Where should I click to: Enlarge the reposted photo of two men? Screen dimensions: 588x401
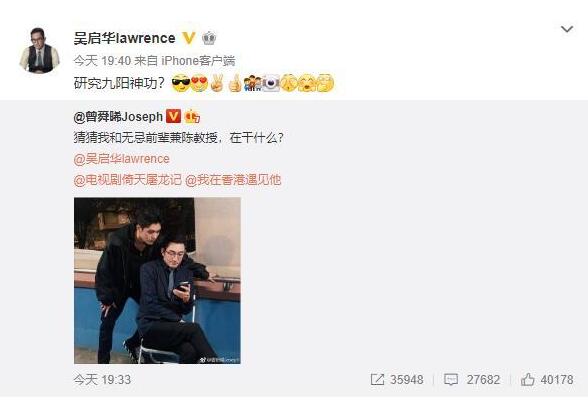pos(157,280)
